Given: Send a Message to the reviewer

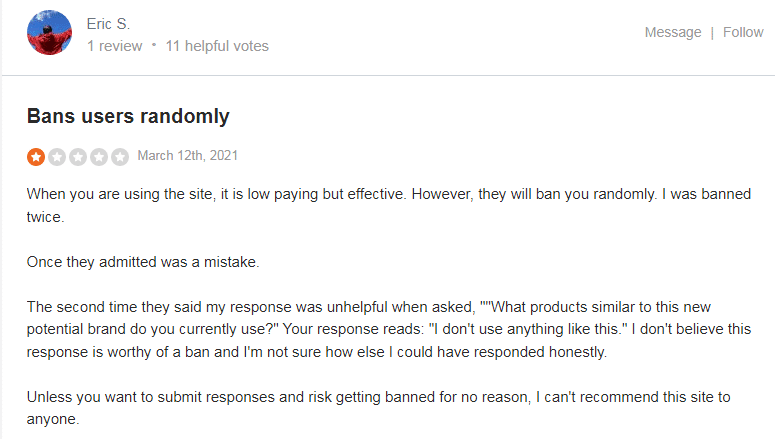Looking at the screenshot, I should tap(673, 32).
